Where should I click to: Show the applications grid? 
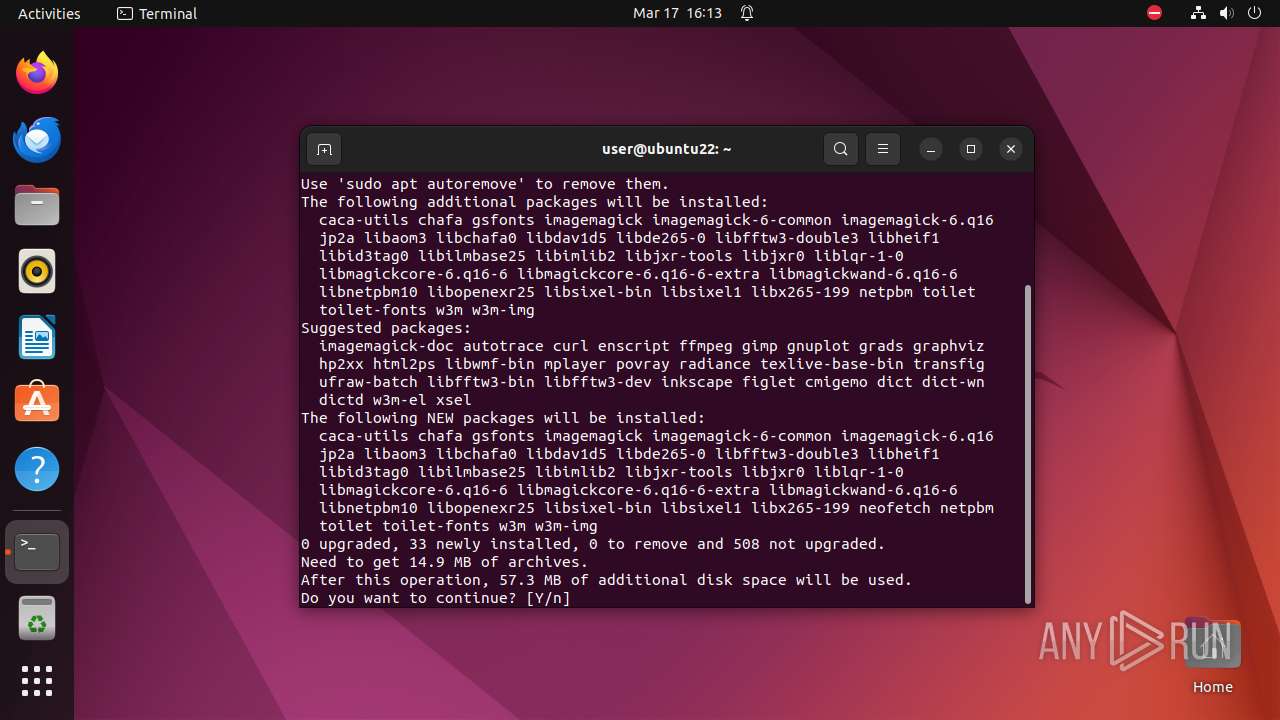(37, 681)
